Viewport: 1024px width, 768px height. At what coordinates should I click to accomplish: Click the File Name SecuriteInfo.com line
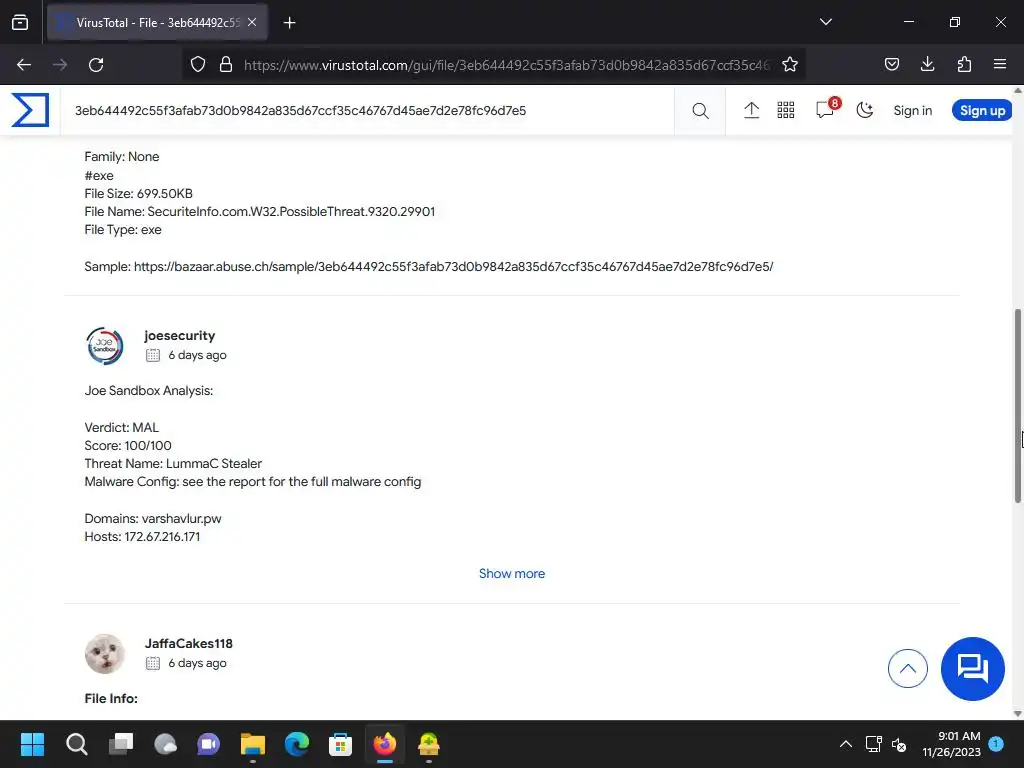(260, 212)
